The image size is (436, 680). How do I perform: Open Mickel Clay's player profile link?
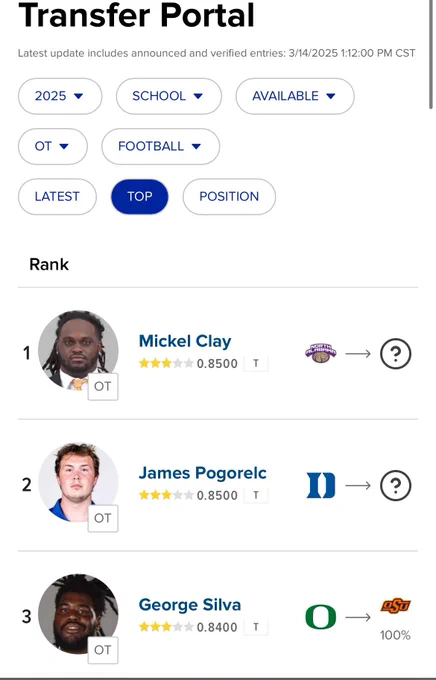click(185, 341)
